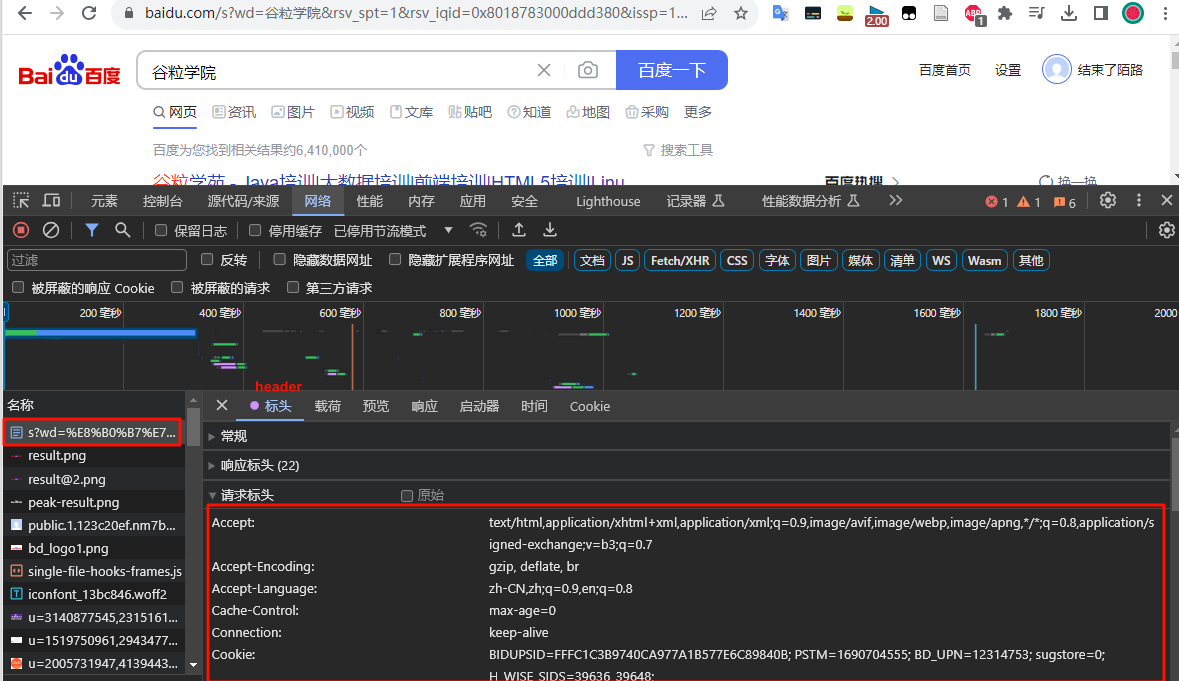Click the DevTools error count badge
Viewport: 1179px width, 681px height.
point(996,201)
